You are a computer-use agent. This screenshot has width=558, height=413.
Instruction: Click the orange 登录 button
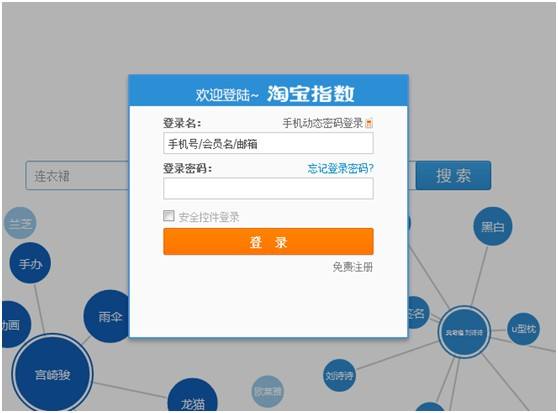[268, 242]
